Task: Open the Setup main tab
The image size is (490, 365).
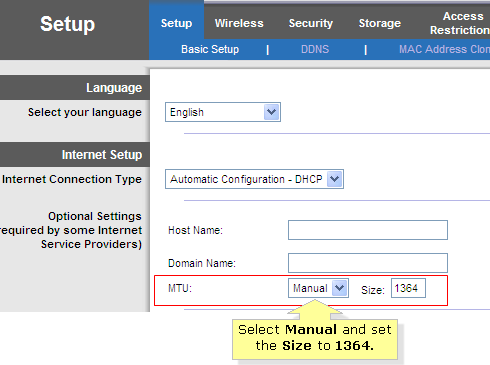Action: [x=176, y=23]
